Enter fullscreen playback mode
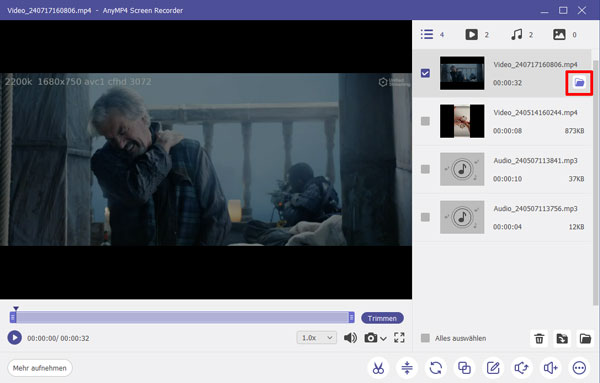Screen dimensions: 600x383 pyautogui.click(x=399, y=337)
